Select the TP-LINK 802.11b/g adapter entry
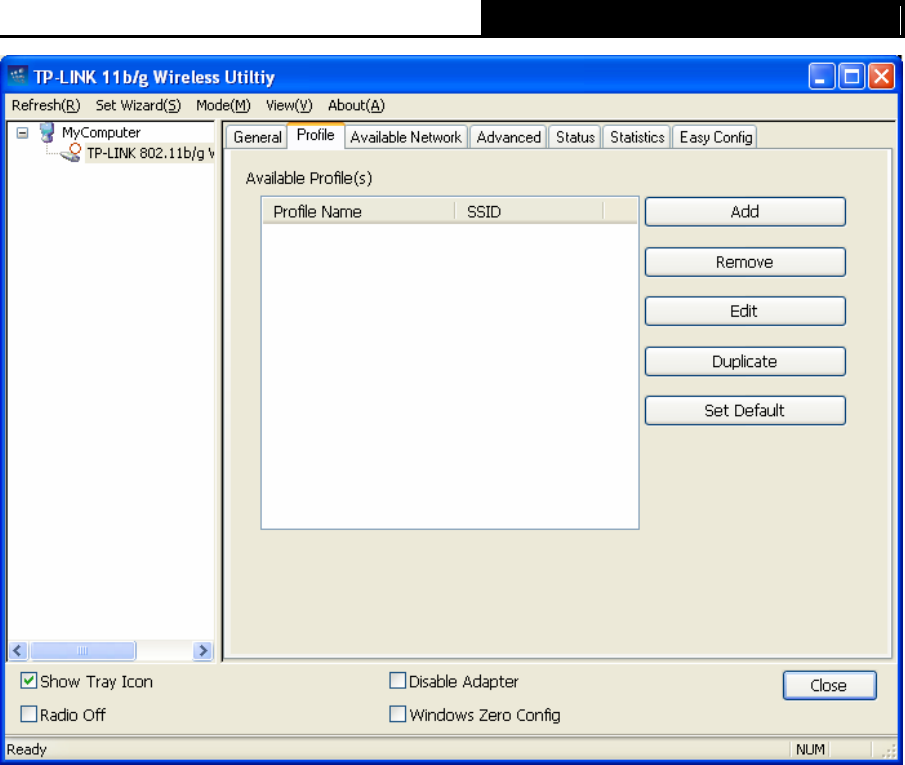The width and height of the screenshot is (905, 765). [x=150, y=154]
